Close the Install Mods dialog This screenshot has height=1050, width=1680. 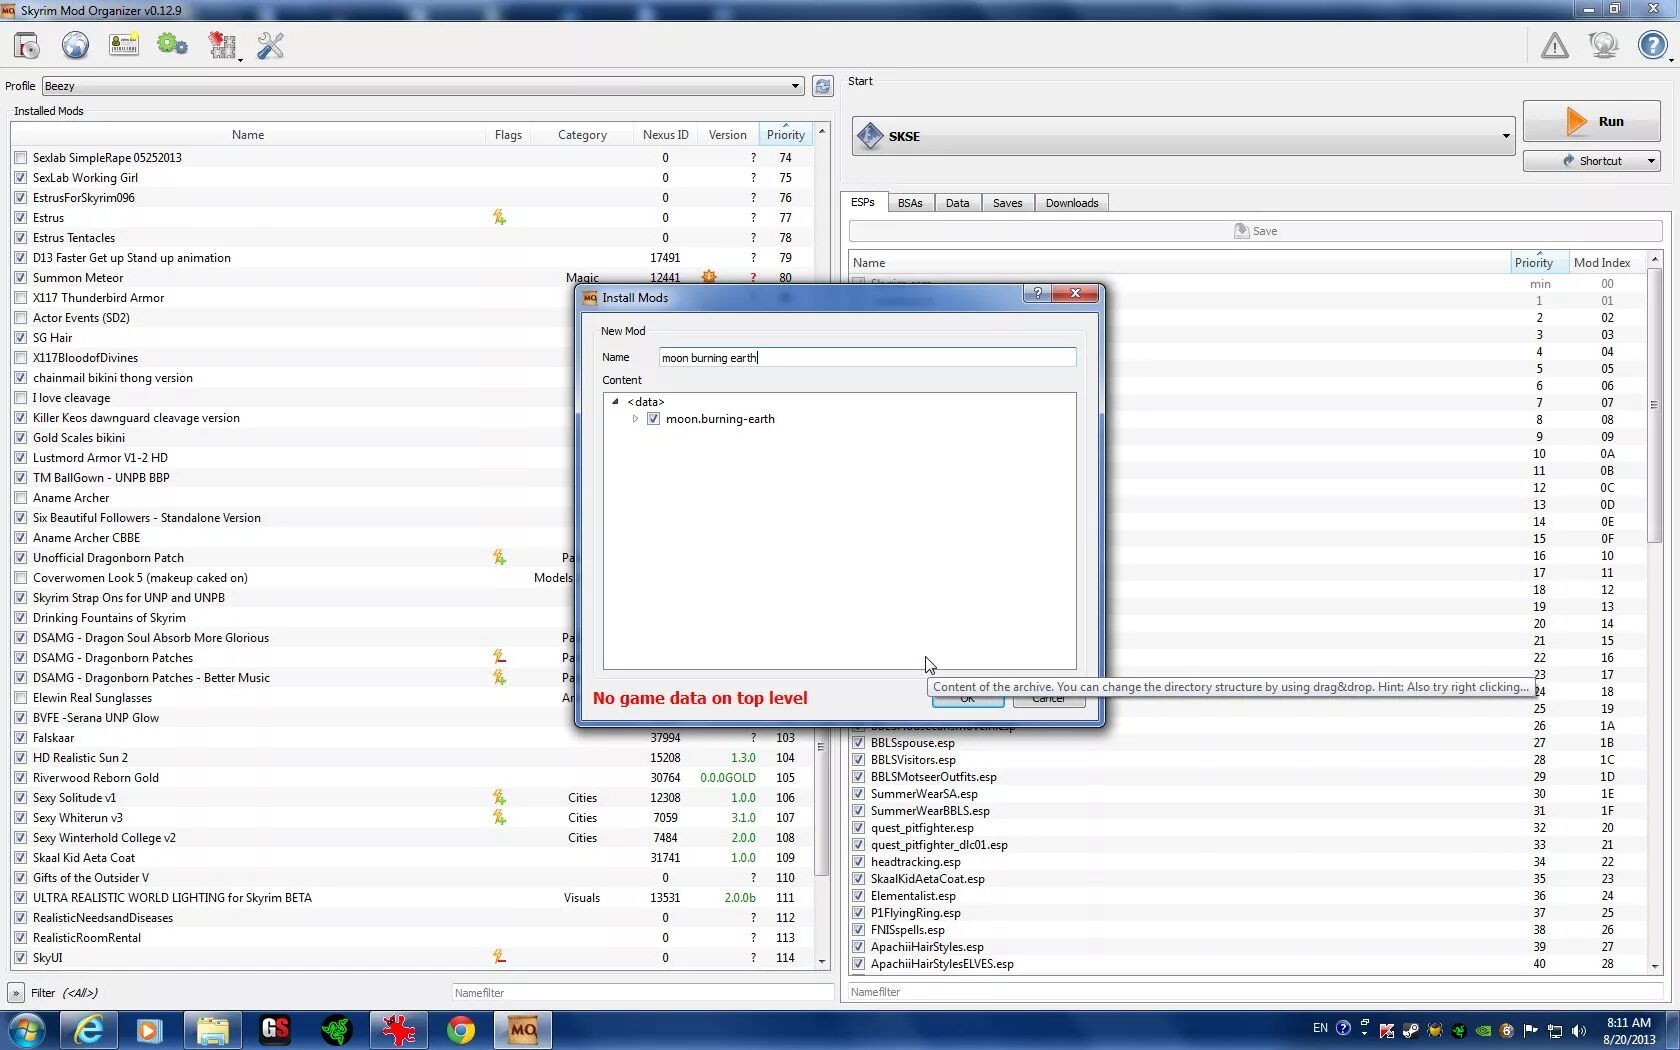(1075, 293)
